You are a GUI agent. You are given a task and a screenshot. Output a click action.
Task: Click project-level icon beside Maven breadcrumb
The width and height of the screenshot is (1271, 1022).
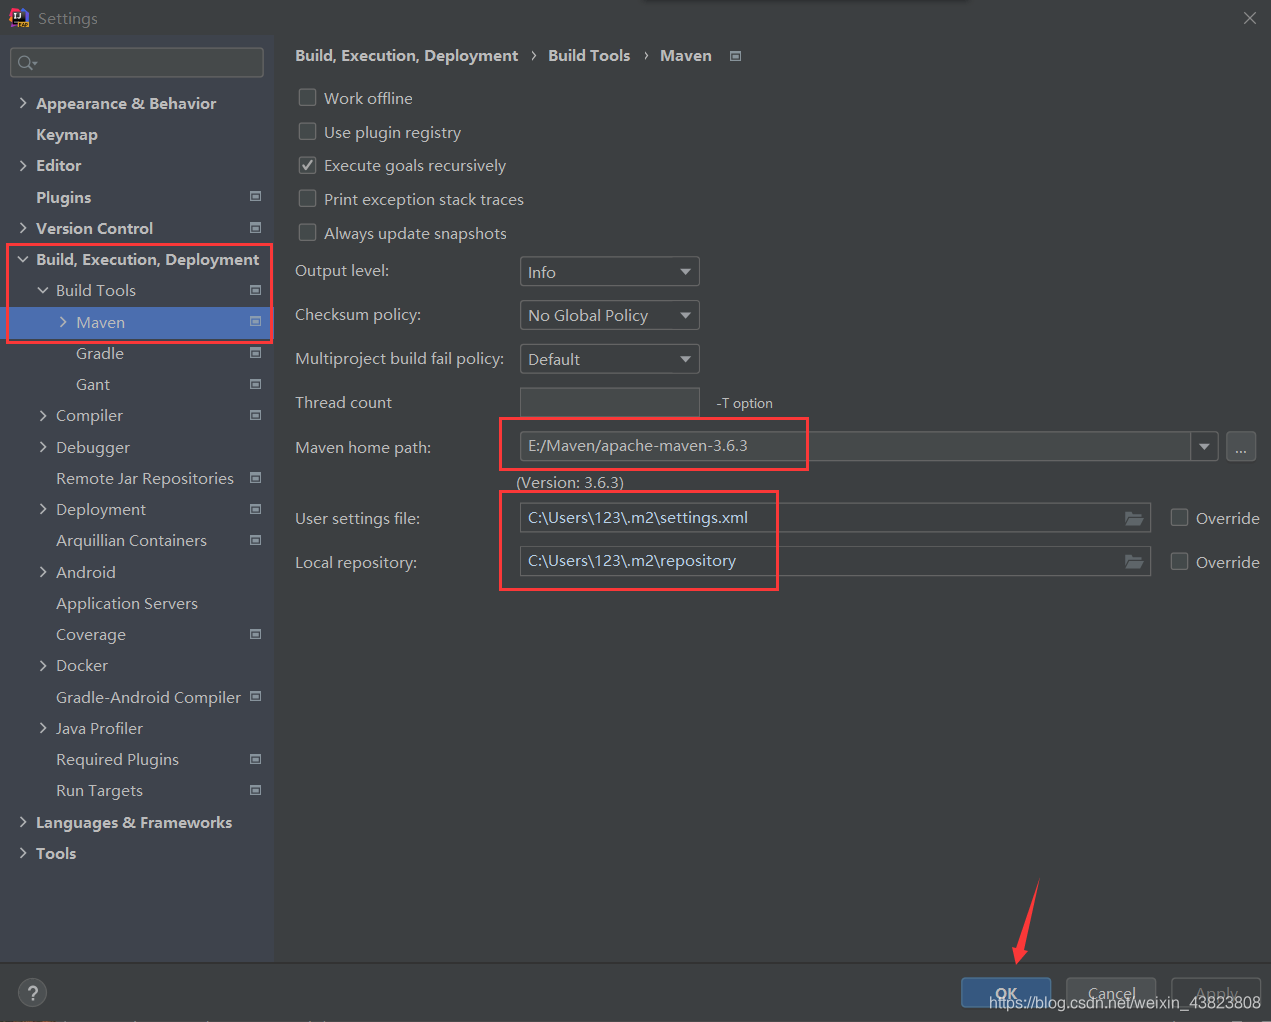point(736,56)
